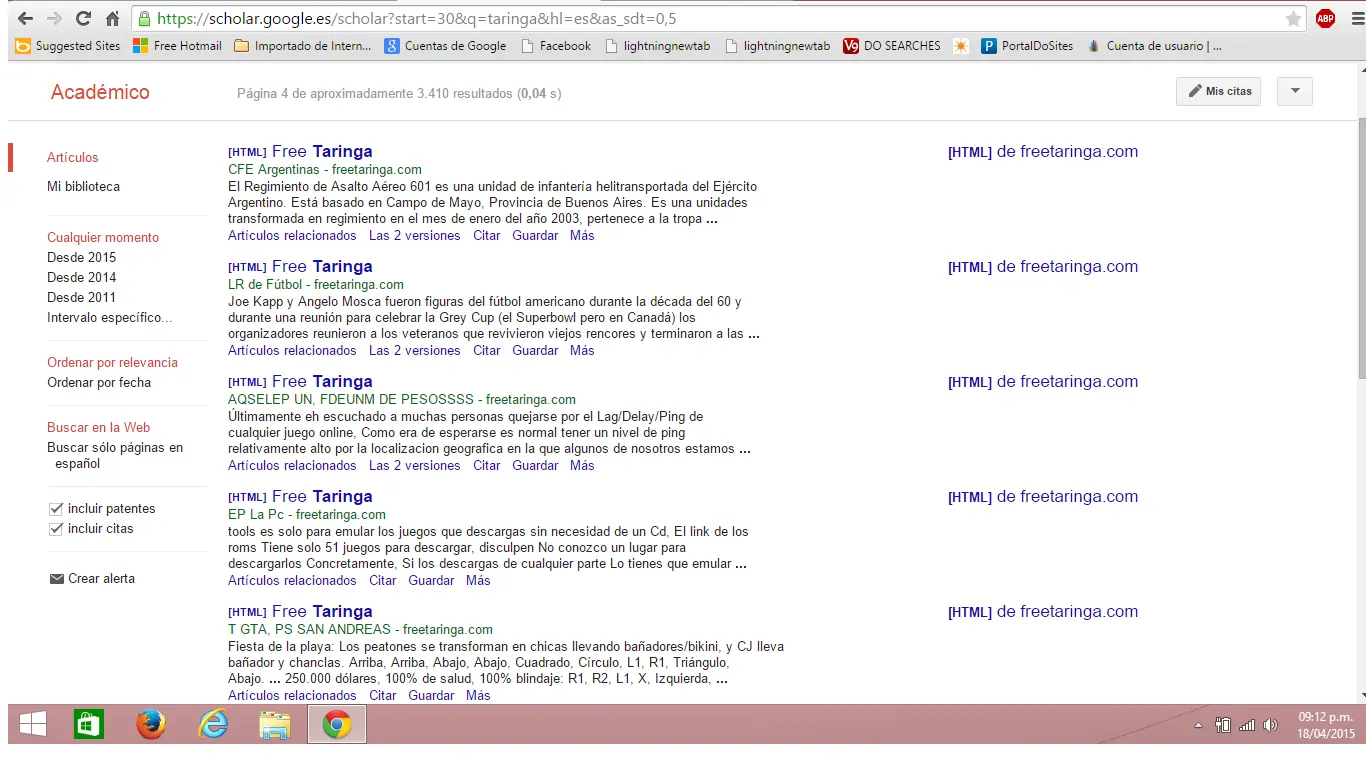The height and width of the screenshot is (768, 1366).
Task: Open the DO SEARCHES bookmark
Action: pos(892,46)
